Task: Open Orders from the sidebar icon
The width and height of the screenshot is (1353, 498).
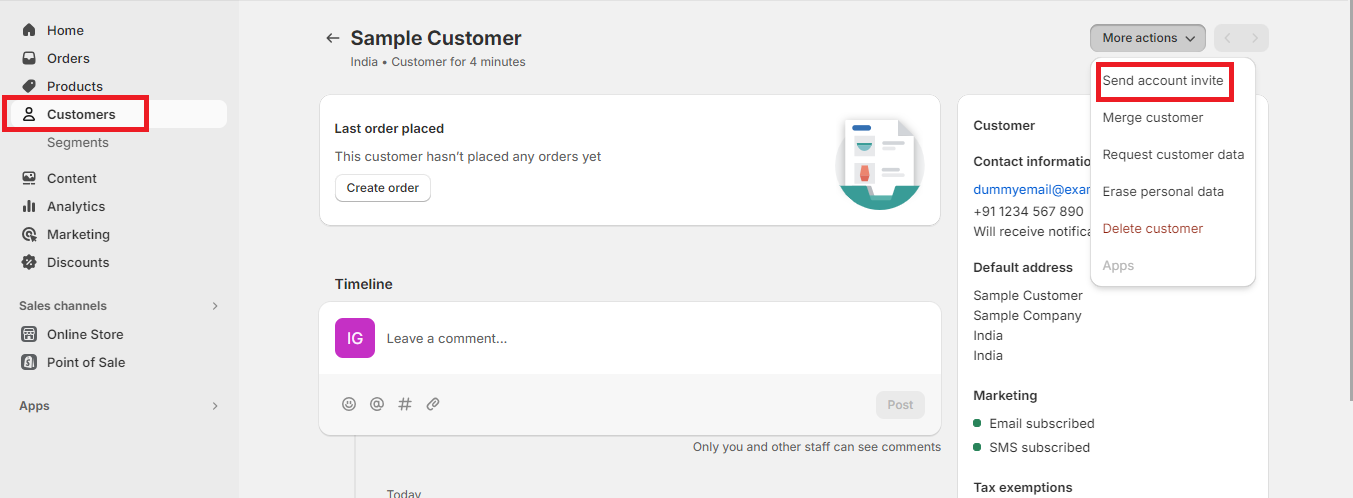Action: 29,58
